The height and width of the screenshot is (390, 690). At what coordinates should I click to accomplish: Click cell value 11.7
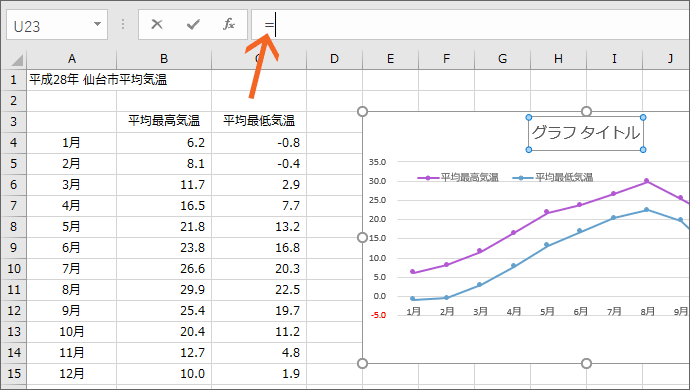click(164, 184)
